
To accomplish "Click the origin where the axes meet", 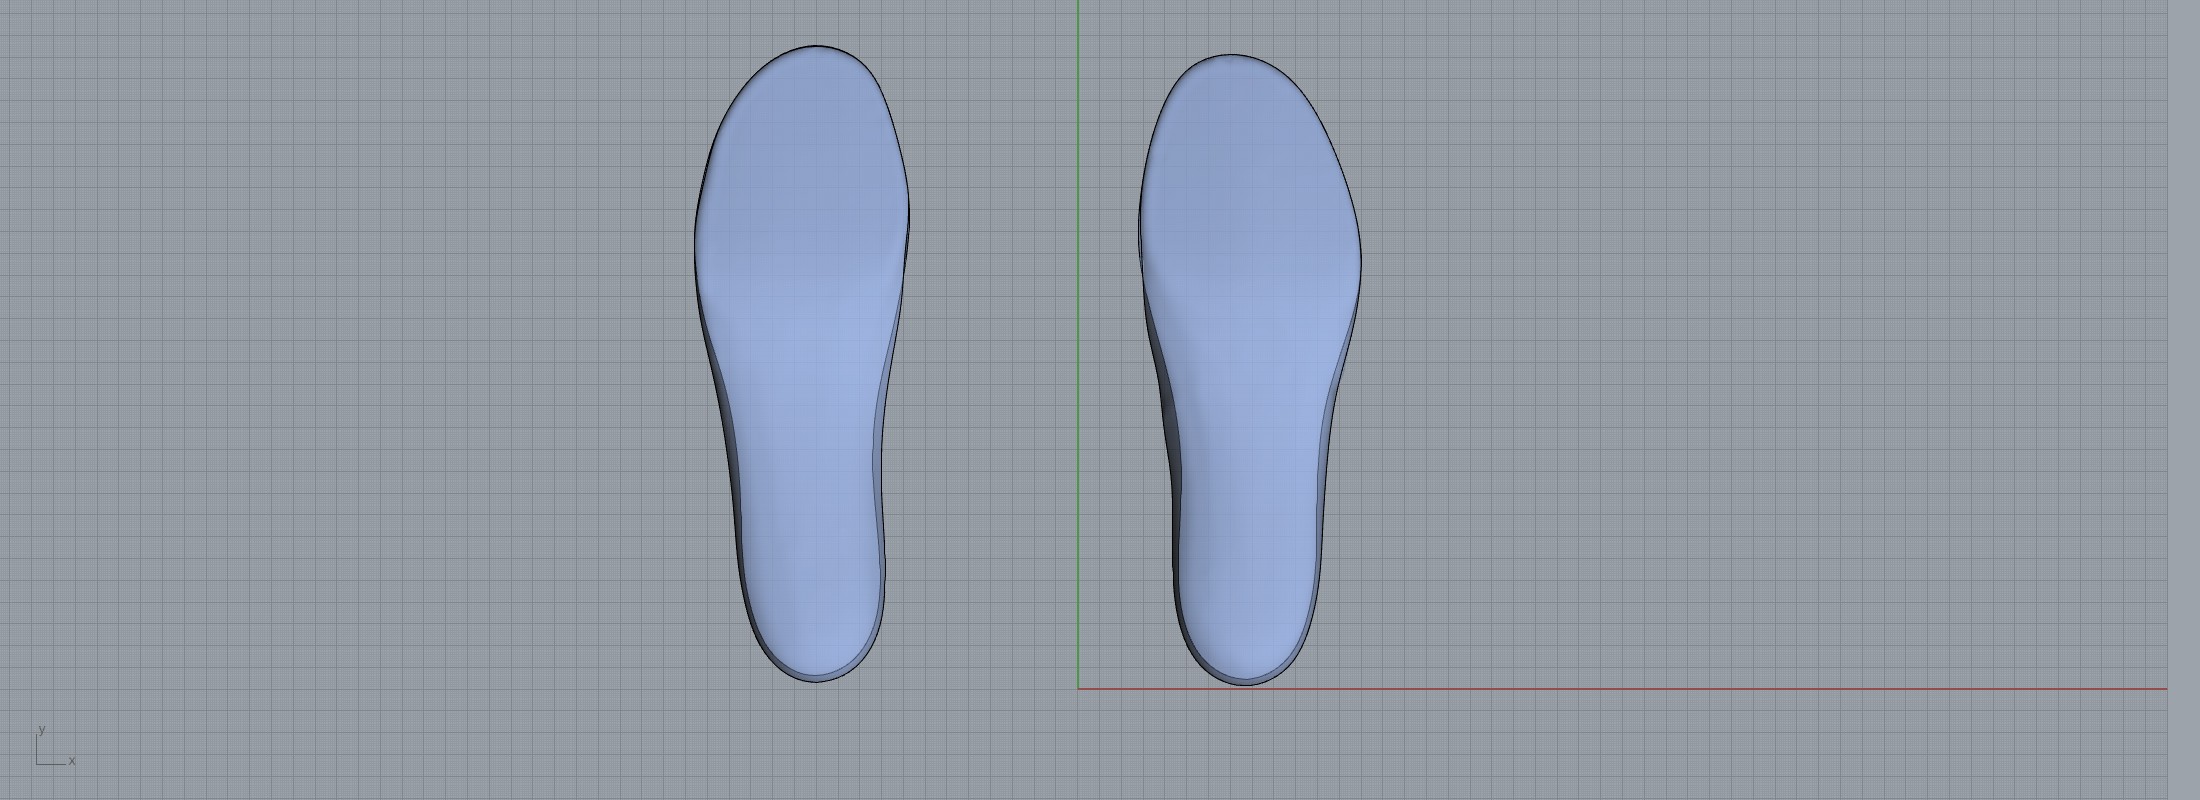I will 1078,689.
